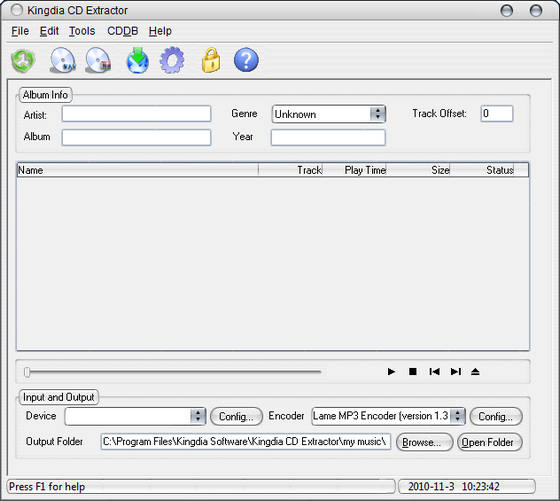Skip to the previous track

point(434,372)
